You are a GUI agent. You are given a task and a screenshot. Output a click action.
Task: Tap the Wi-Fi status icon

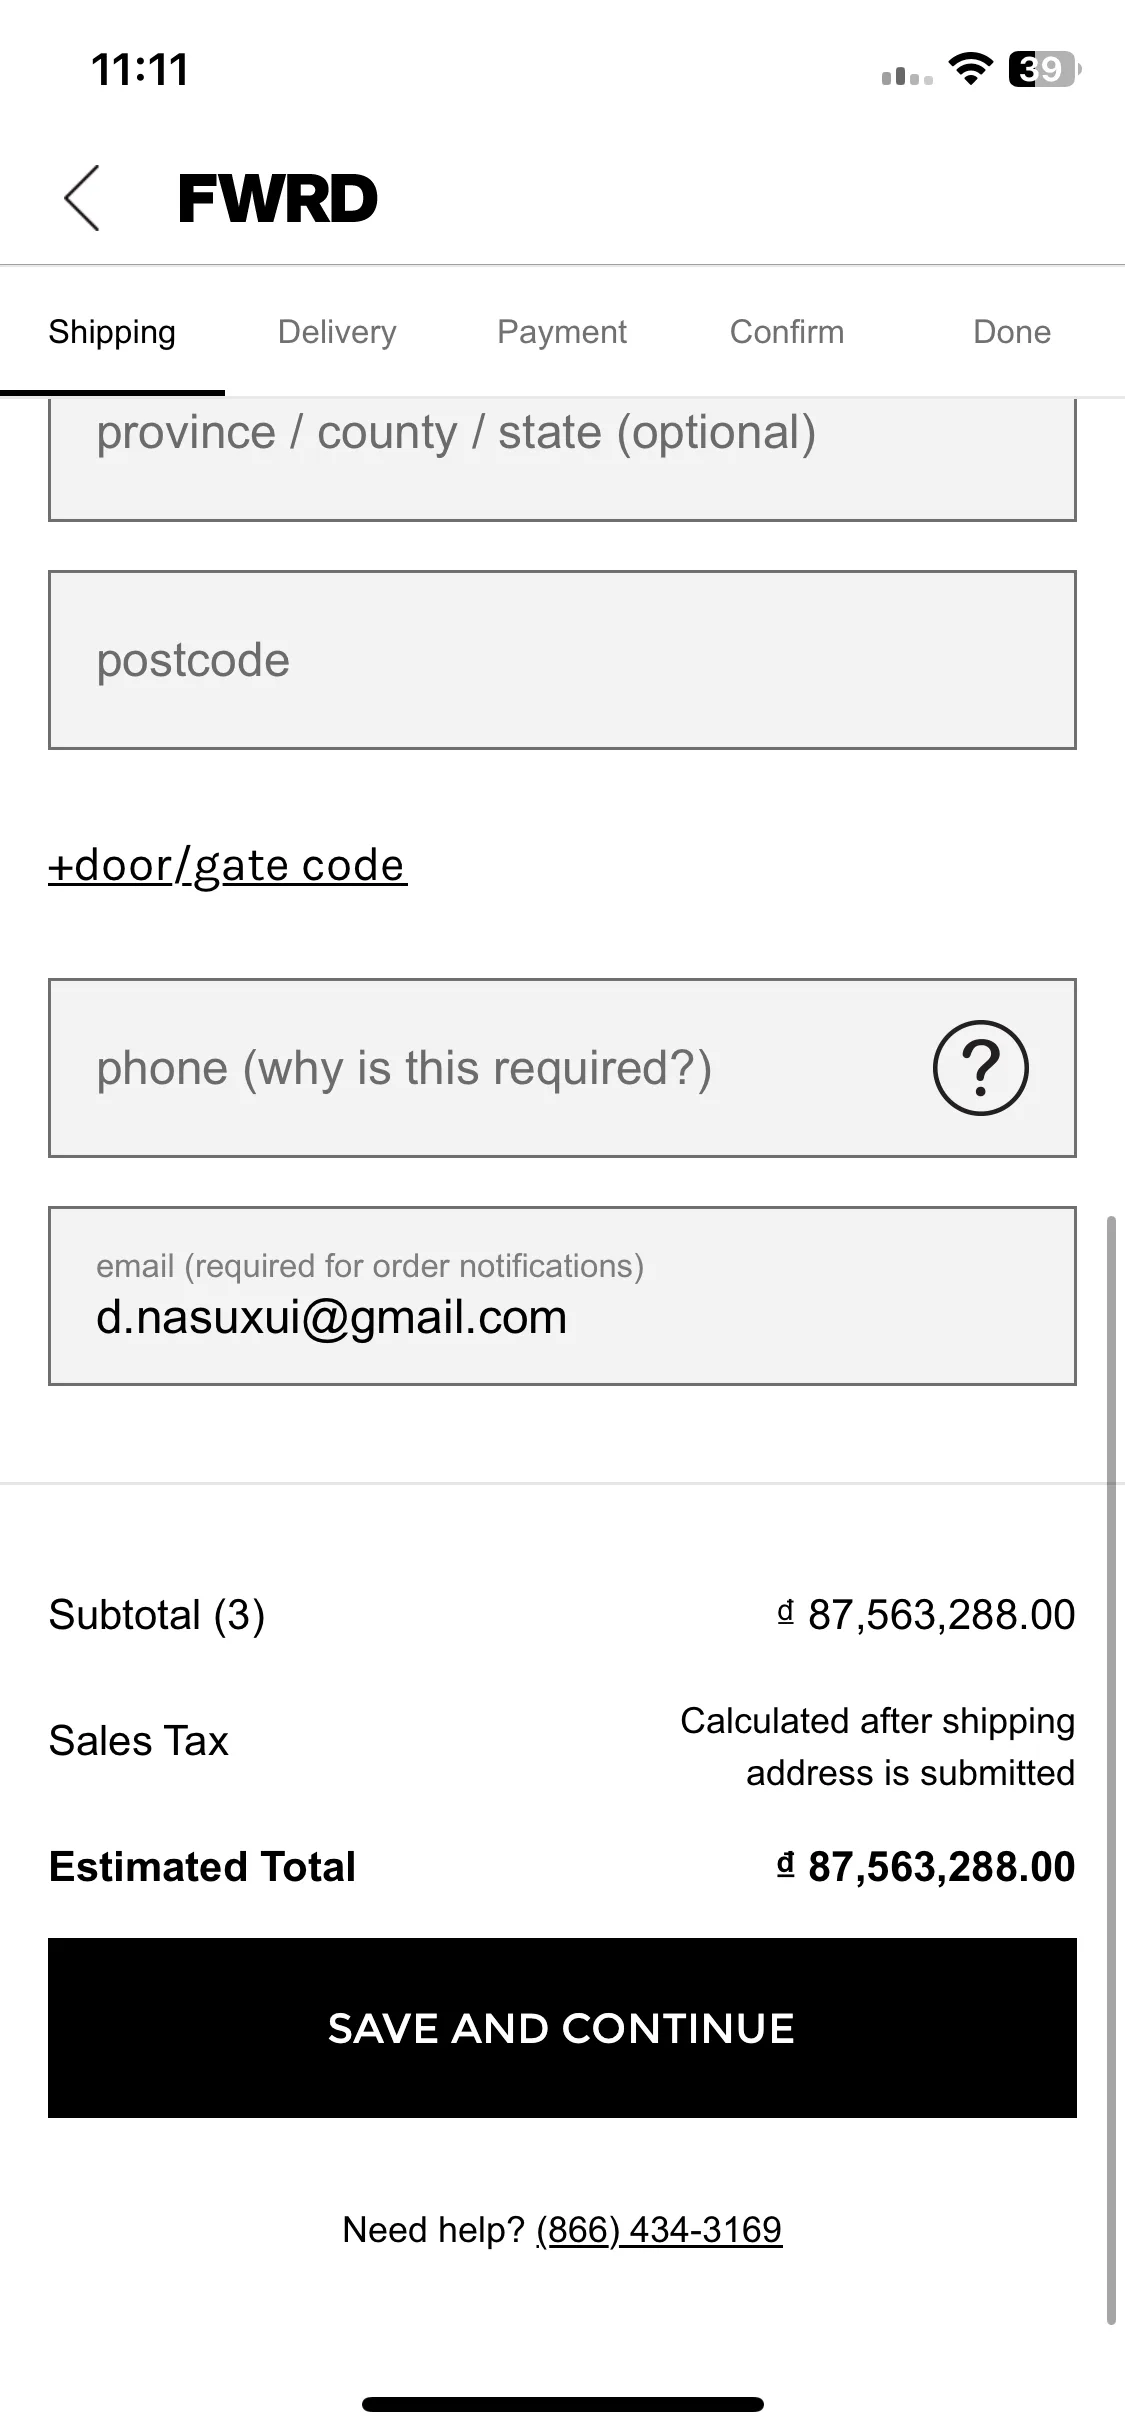click(970, 69)
